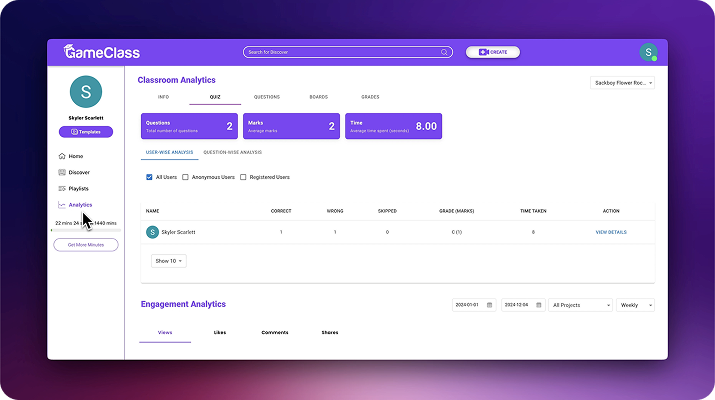Click the Get More Minutes button
This screenshot has width=715, height=400.
86,245
